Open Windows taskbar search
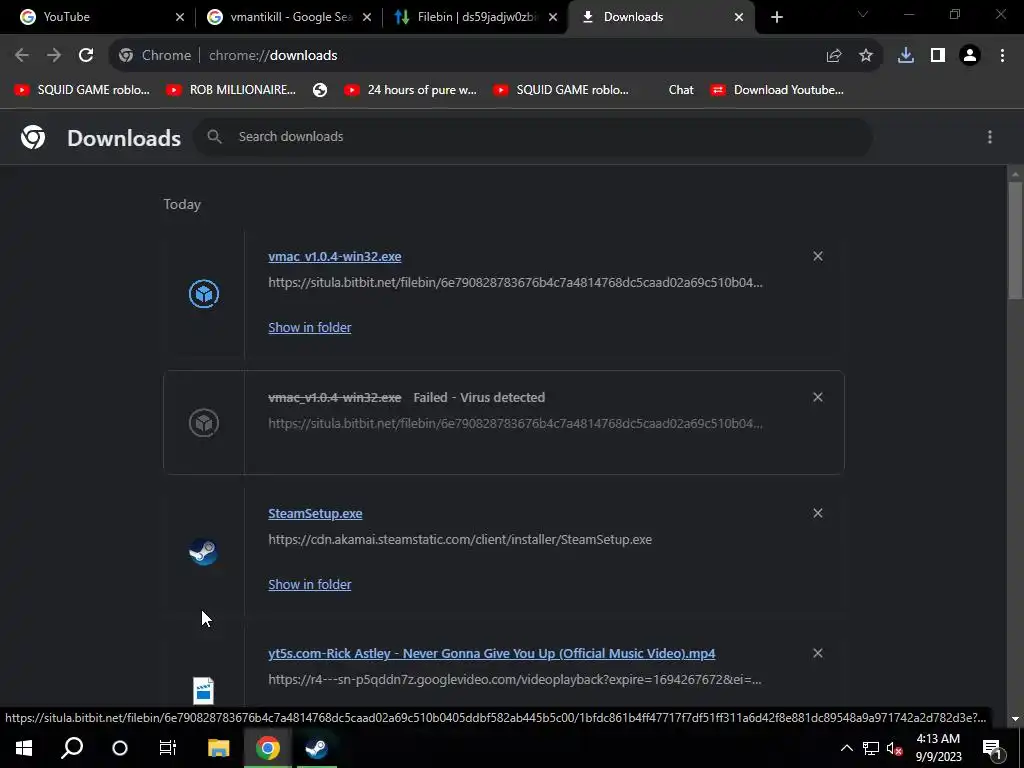1024x768 pixels. pyautogui.click(x=72, y=748)
